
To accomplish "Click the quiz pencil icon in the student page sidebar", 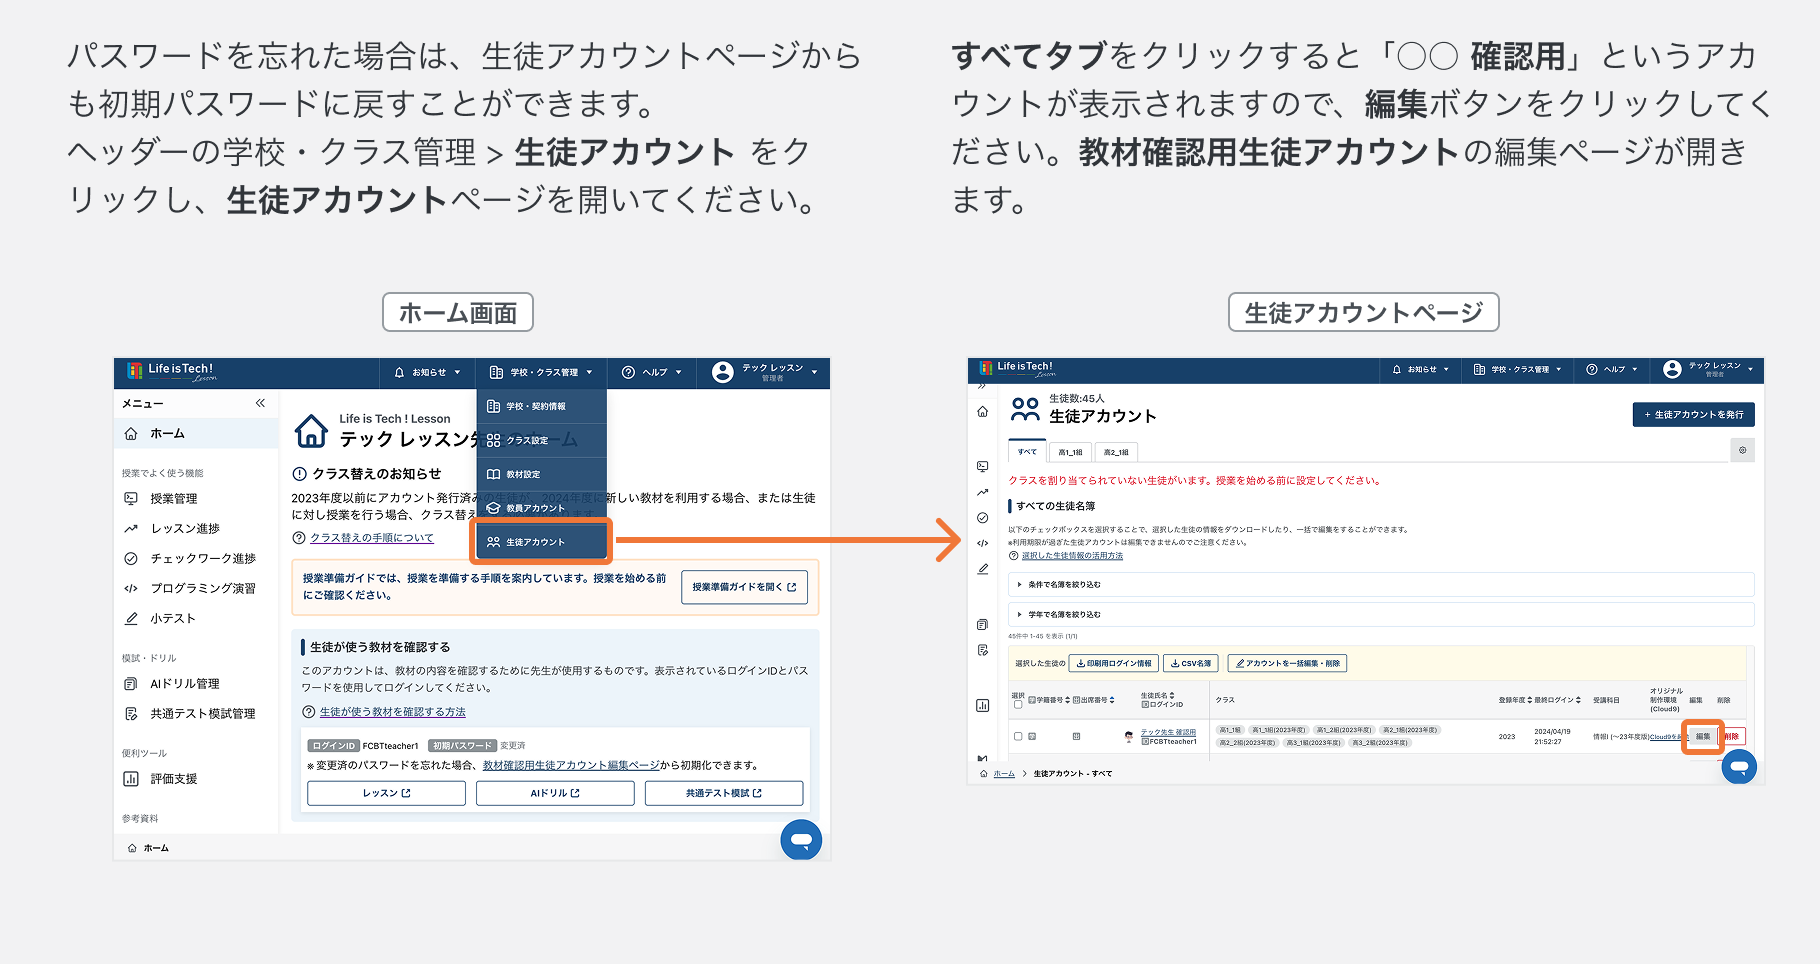I will click(x=982, y=569).
